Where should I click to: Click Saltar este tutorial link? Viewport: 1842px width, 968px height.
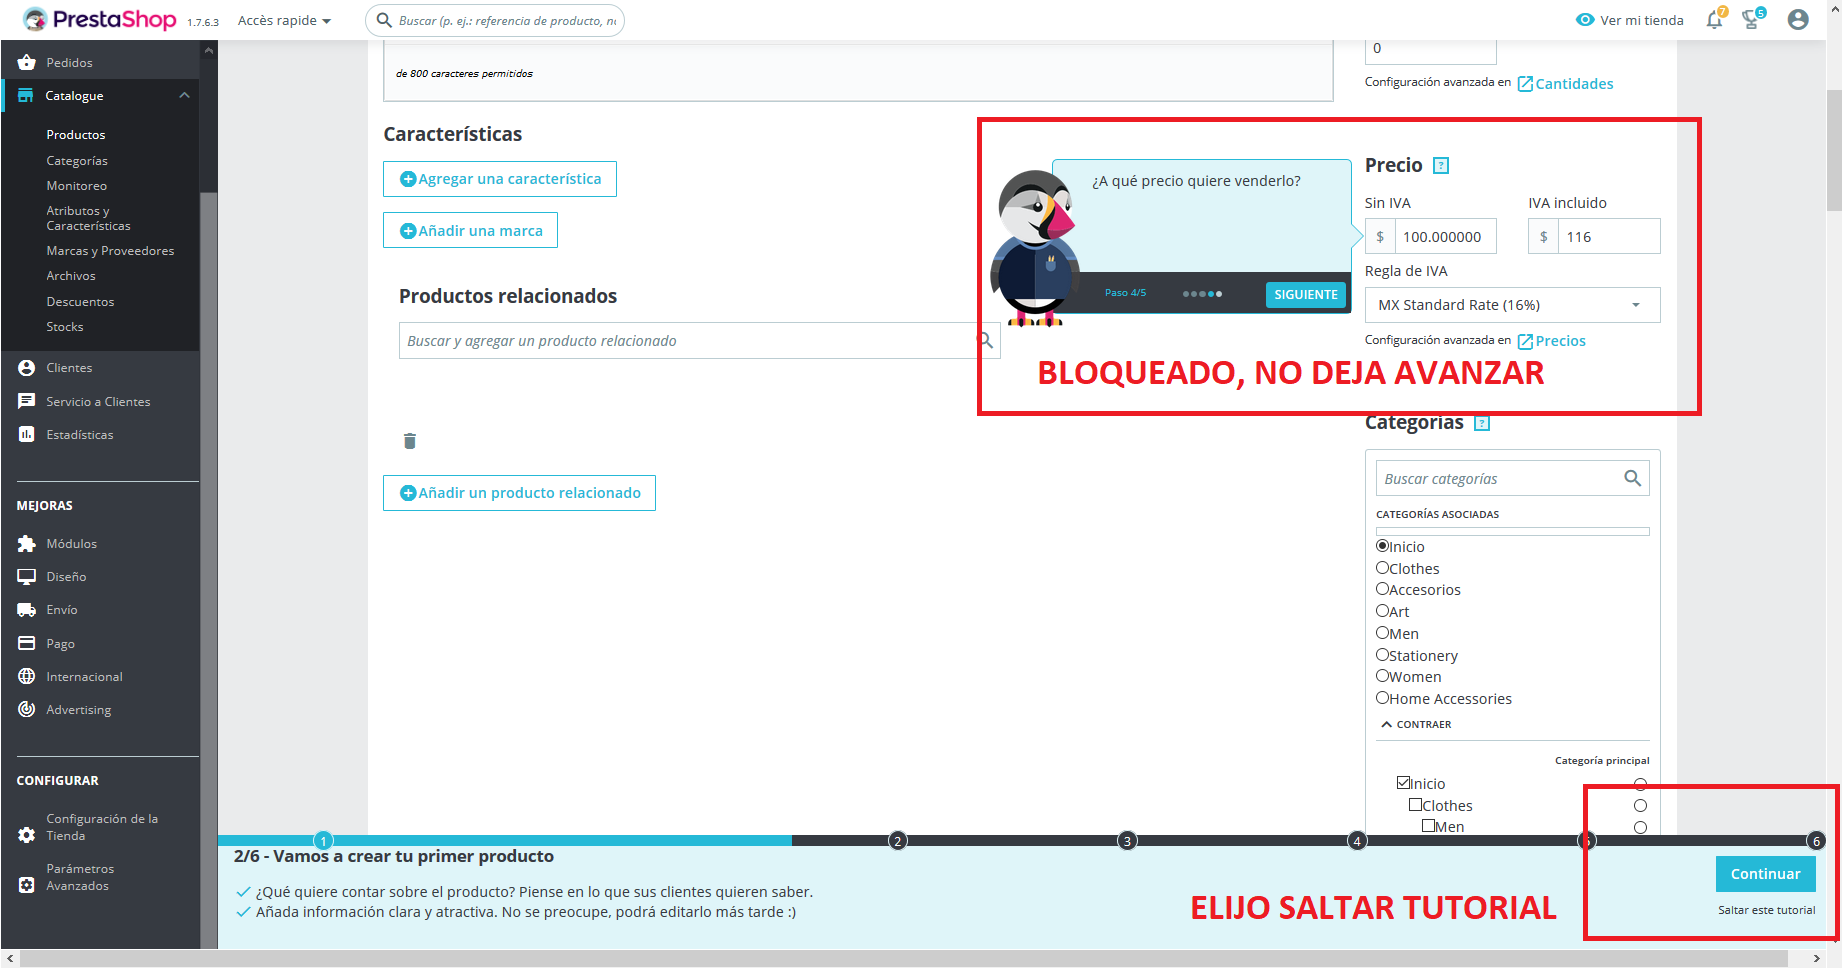pyautogui.click(x=1767, y=910)
